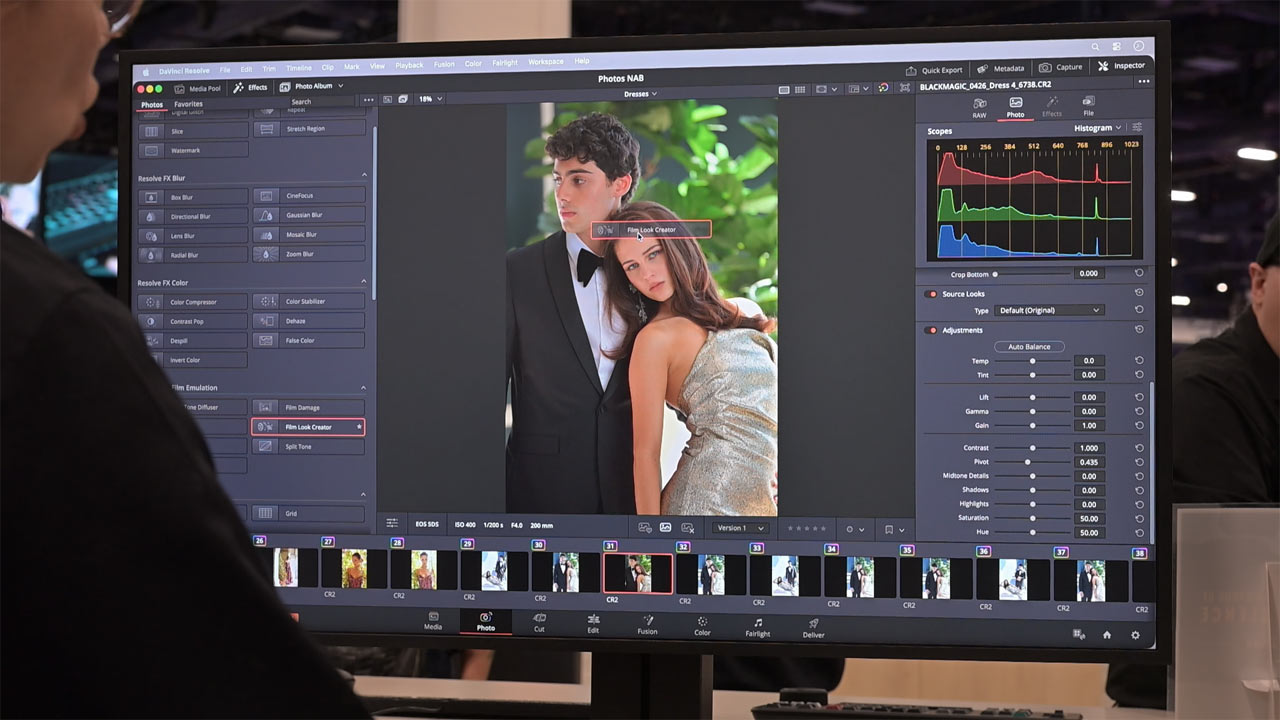Click the effects Search field

322,101
